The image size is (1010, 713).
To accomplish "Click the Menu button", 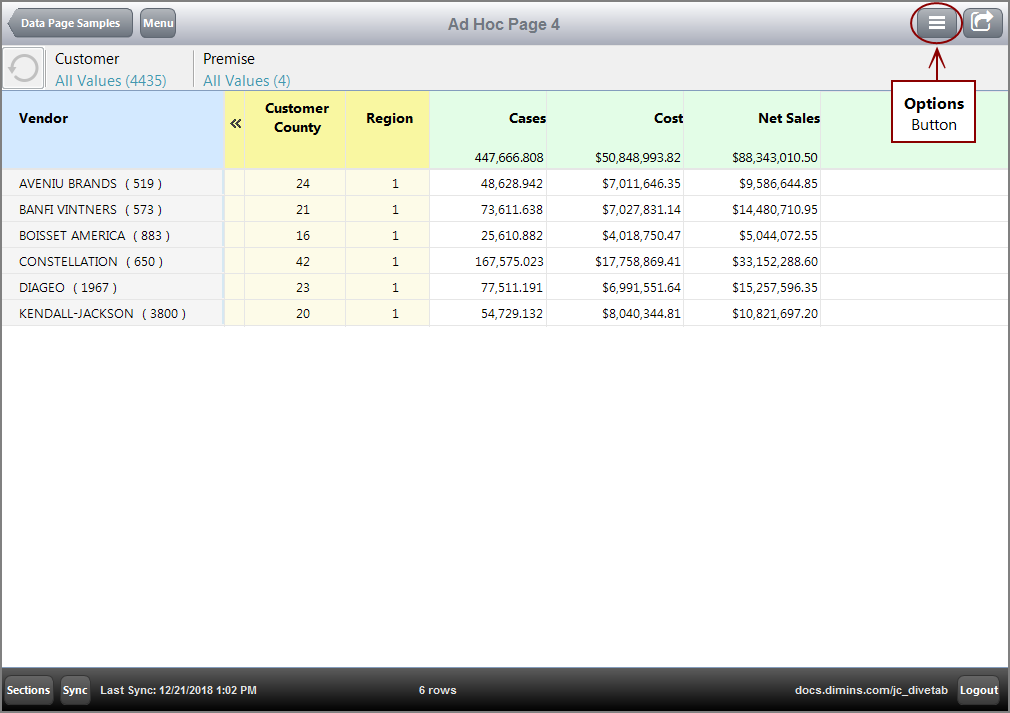I will pos(157,23).
